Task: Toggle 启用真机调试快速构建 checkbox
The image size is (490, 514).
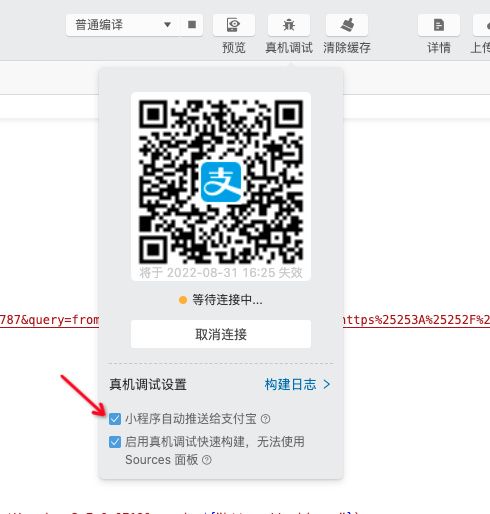Action: pos(115,442)
